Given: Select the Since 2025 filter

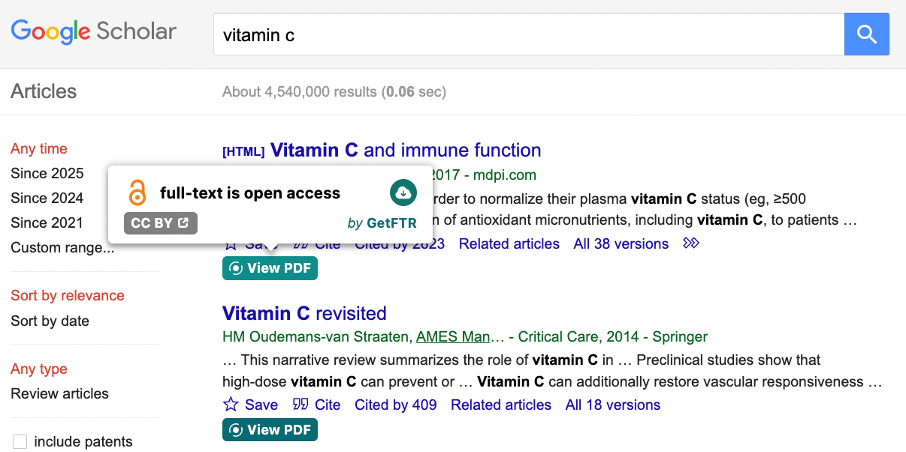Looking at the screenshot, I should point(47,173).
